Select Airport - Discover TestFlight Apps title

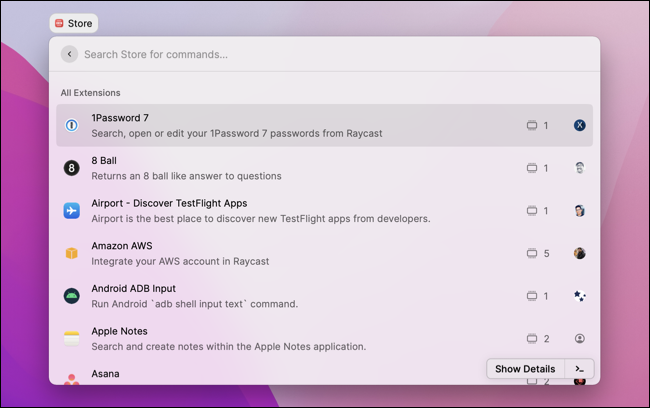pos(169,203)
